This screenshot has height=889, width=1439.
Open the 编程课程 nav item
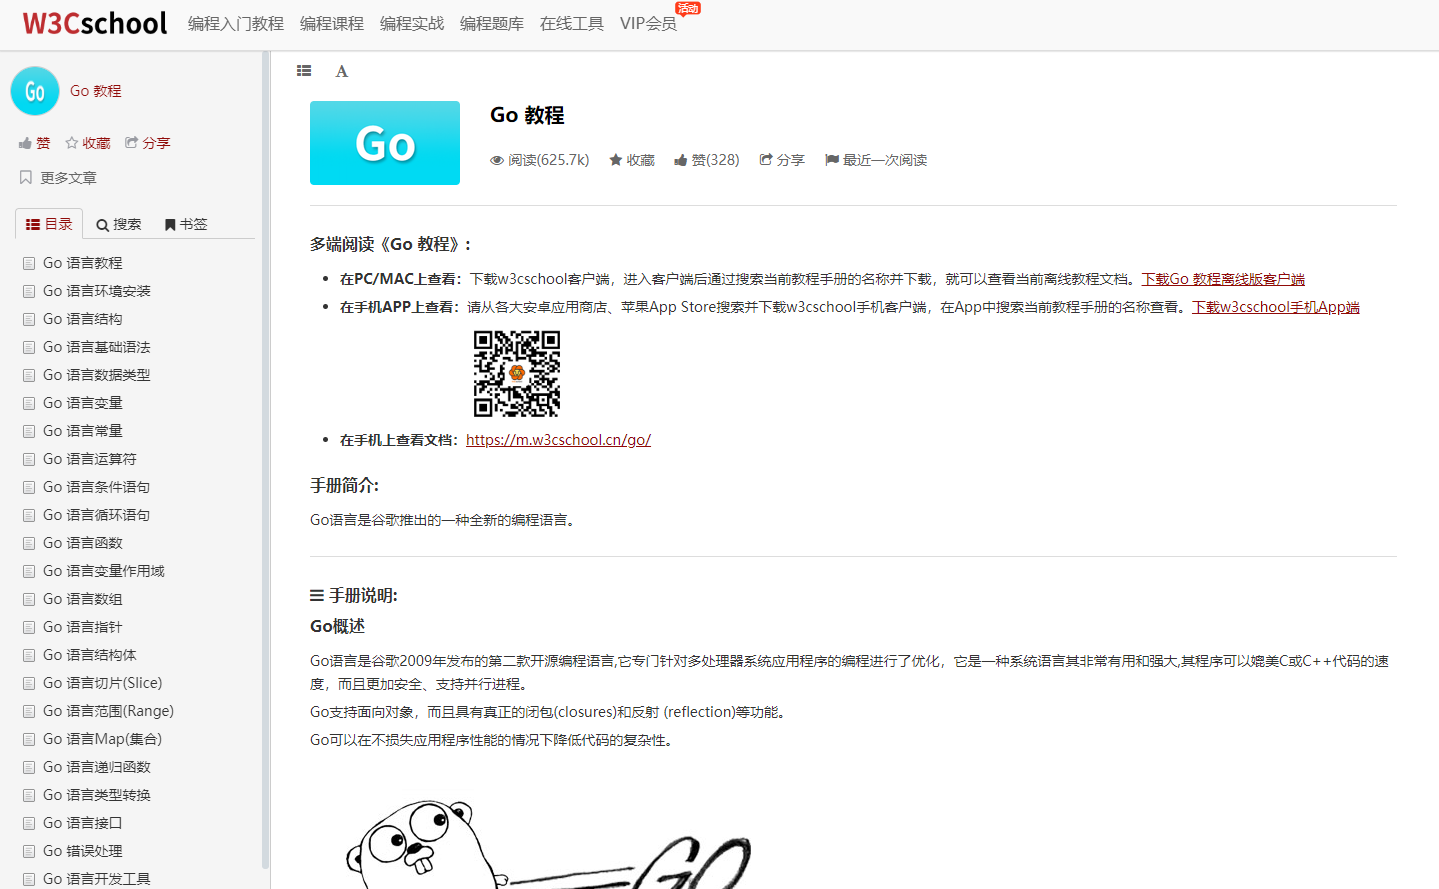coord(332,23)
